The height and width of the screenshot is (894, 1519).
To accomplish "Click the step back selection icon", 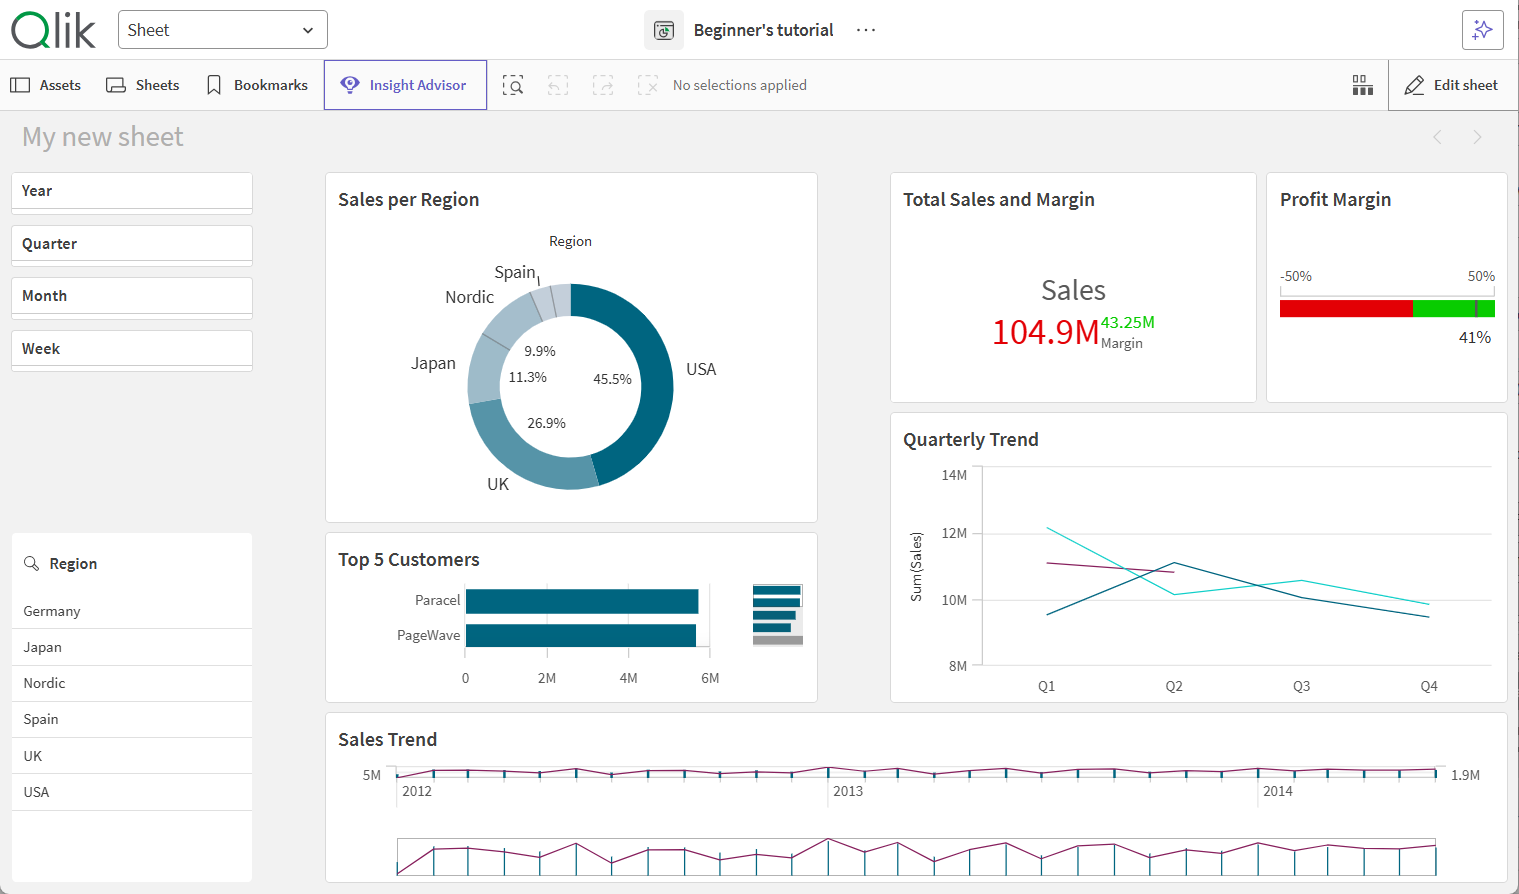I will point(558,85).
